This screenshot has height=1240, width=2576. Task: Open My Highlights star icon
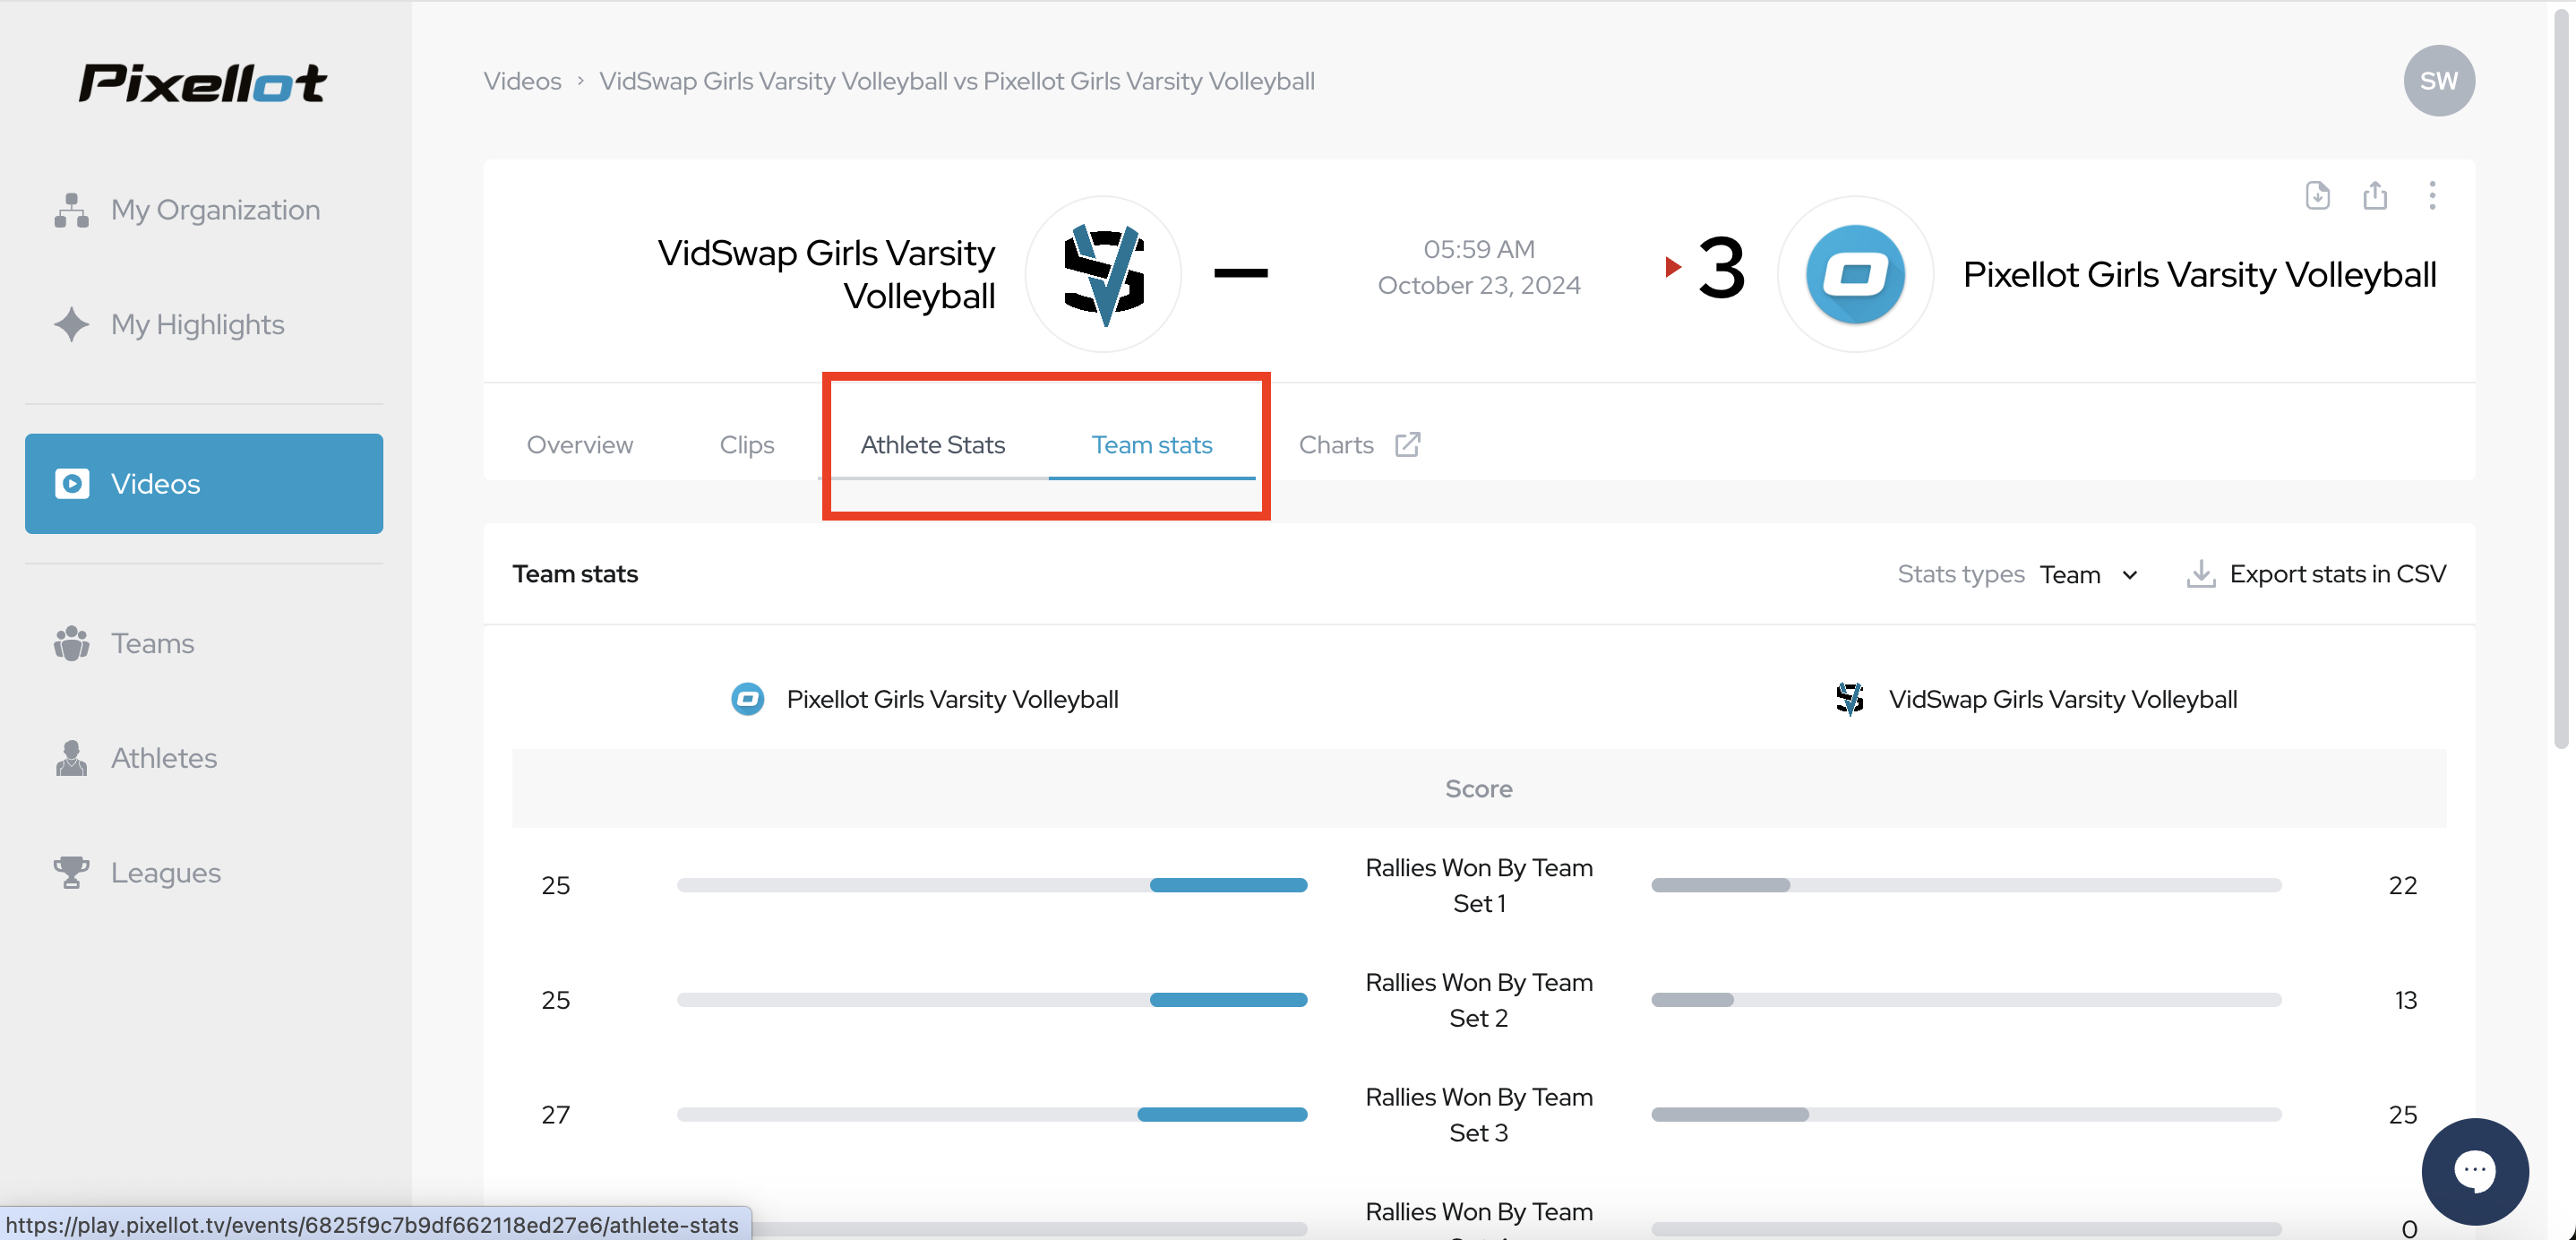click(71, 324)
